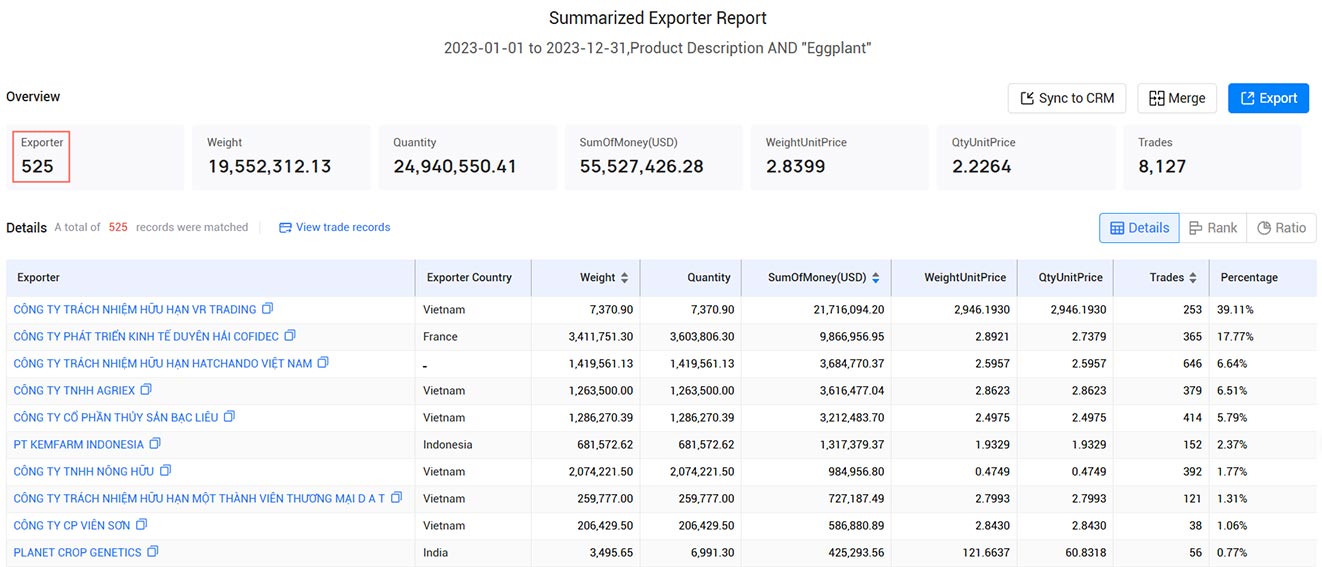The image size is (1322, 567).
Task: Switch to the Rank view tab
Action: [1213, 228]
